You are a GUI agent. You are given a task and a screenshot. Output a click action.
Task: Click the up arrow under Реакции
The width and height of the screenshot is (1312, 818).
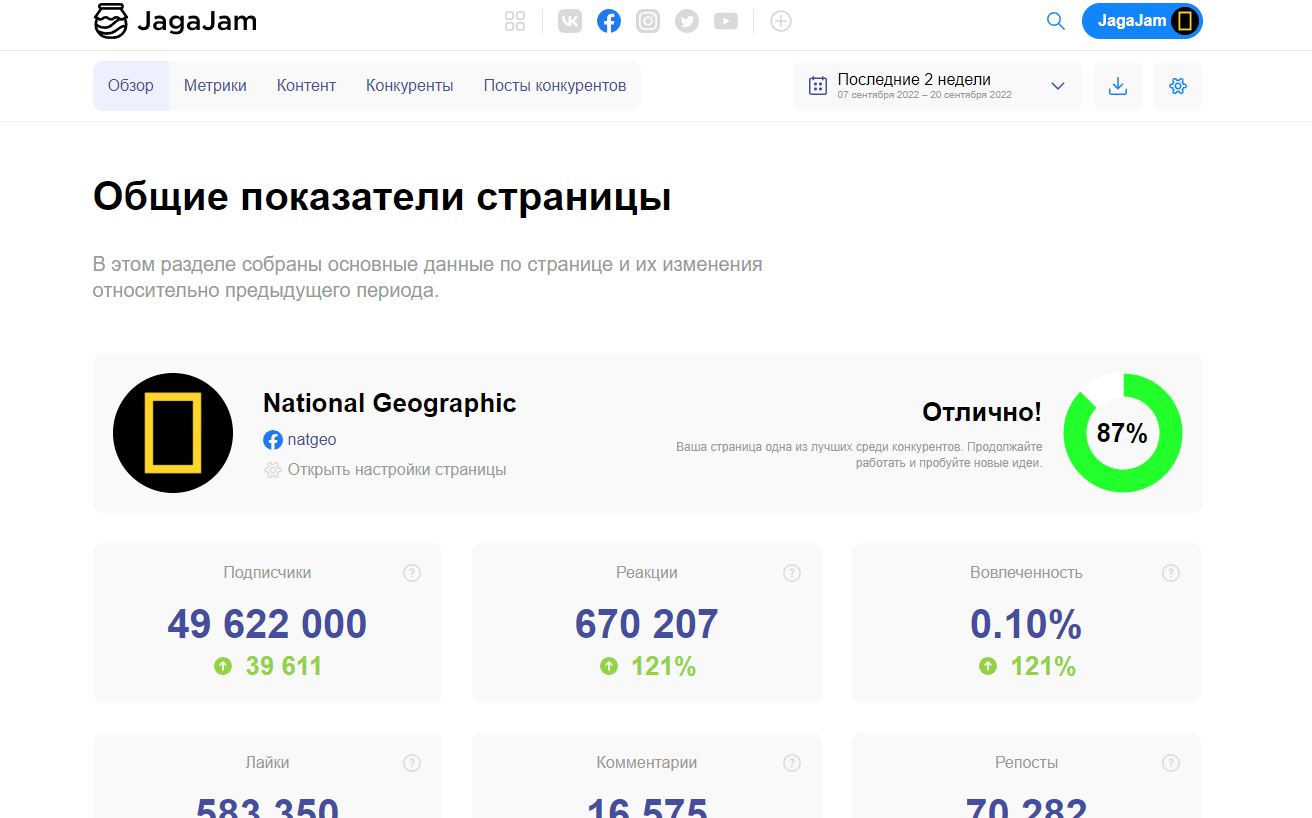click(x=609, y=666)
